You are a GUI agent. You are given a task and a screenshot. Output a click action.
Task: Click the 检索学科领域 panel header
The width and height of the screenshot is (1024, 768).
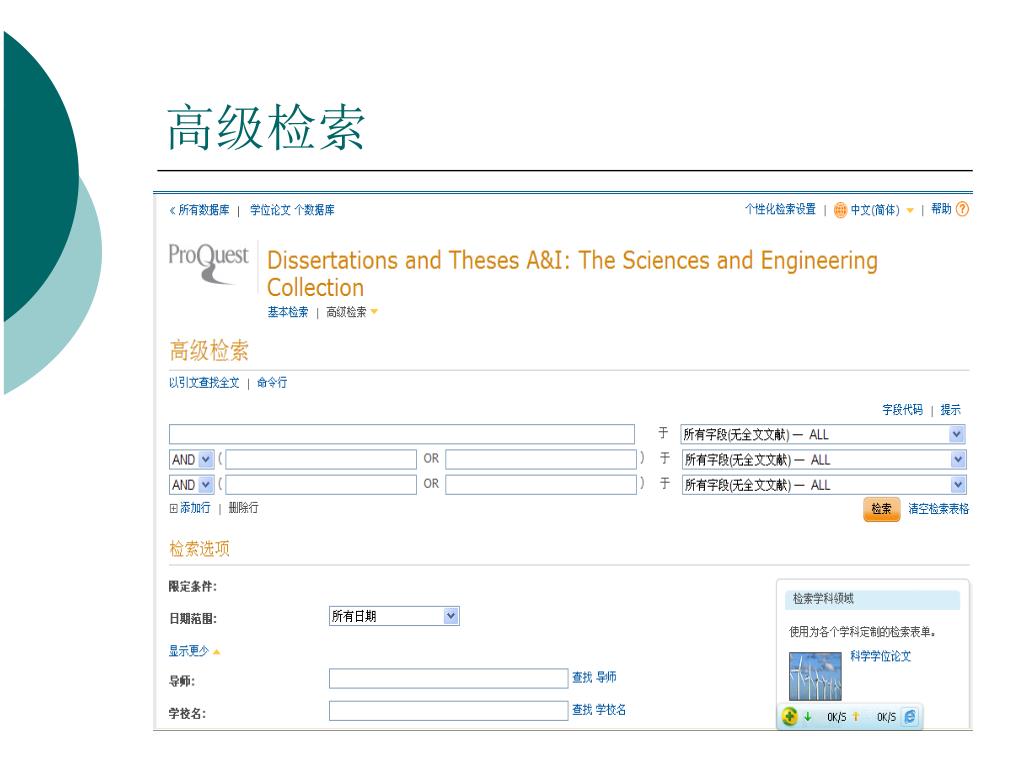tap(872, 599)
